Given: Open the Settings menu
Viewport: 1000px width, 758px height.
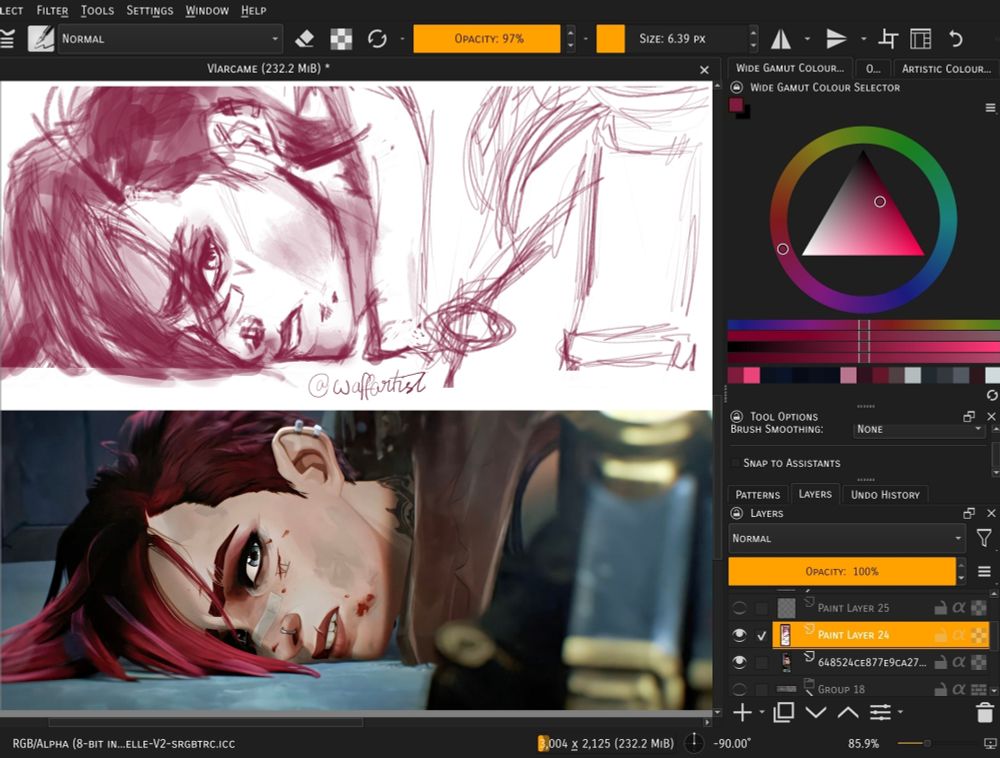Looking at the screenshot, I should pos(149,10).
